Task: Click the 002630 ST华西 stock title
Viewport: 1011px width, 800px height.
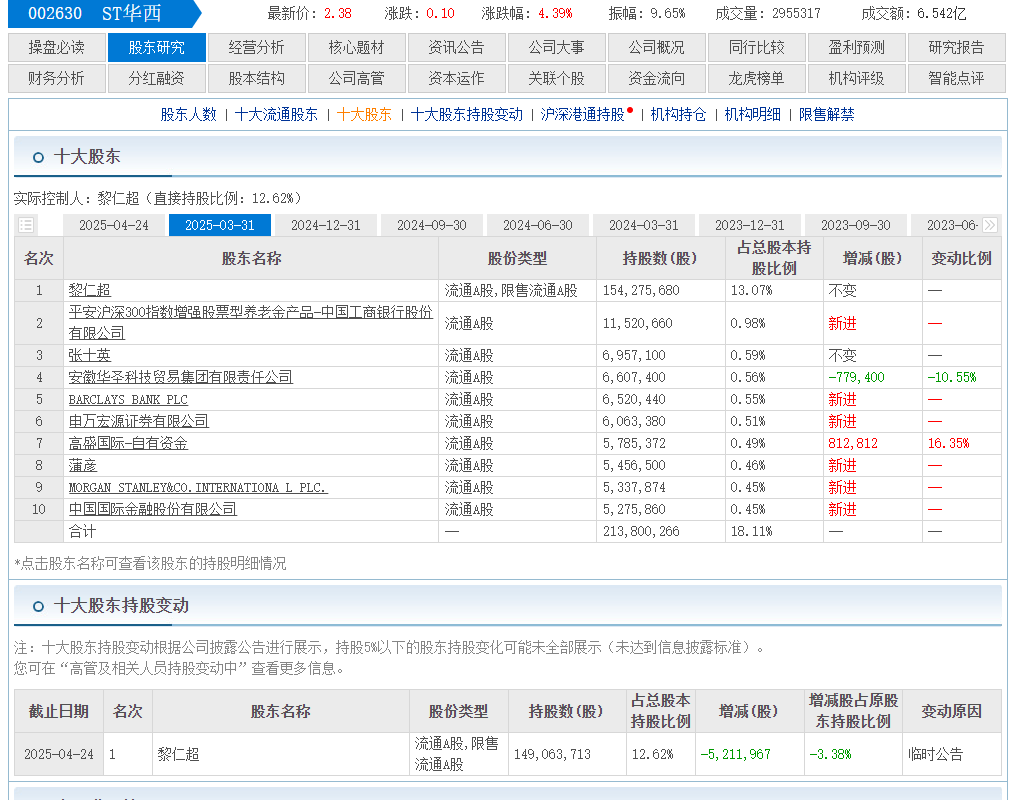Action: 95,13
